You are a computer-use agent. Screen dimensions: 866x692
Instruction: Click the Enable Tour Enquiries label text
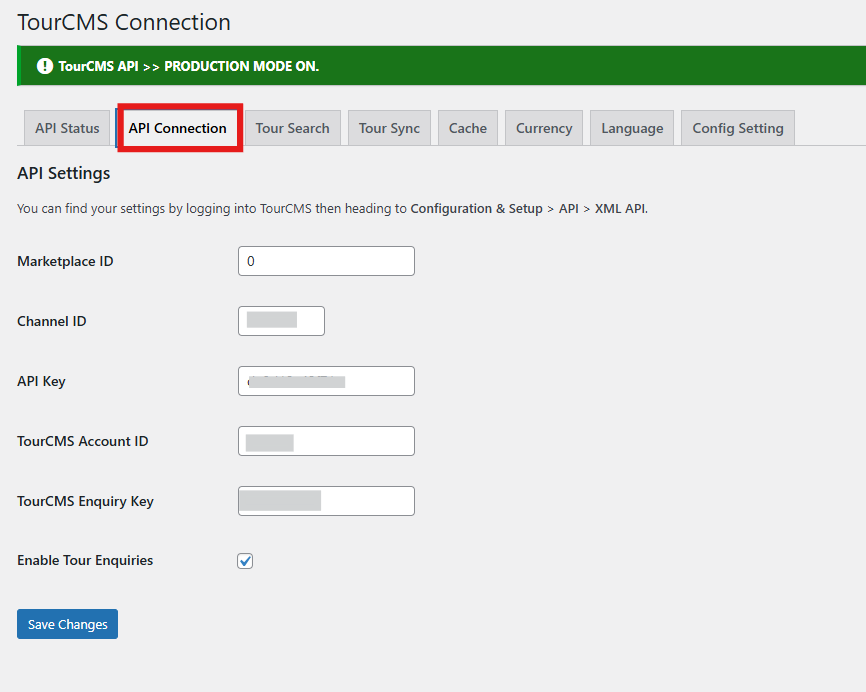(85, 560)
